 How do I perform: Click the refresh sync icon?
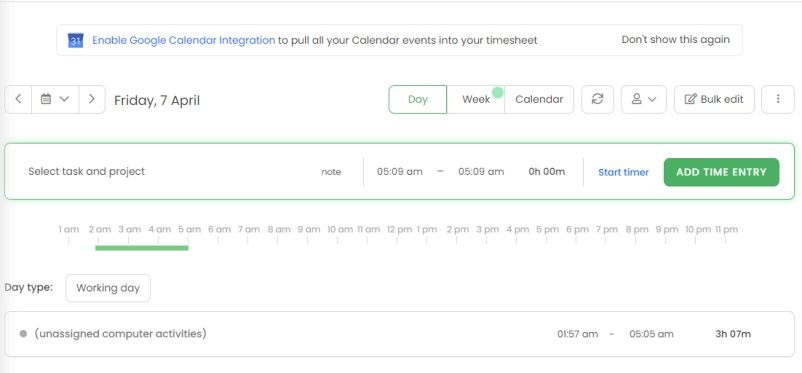pyautogui.click(x=597, y=99)
